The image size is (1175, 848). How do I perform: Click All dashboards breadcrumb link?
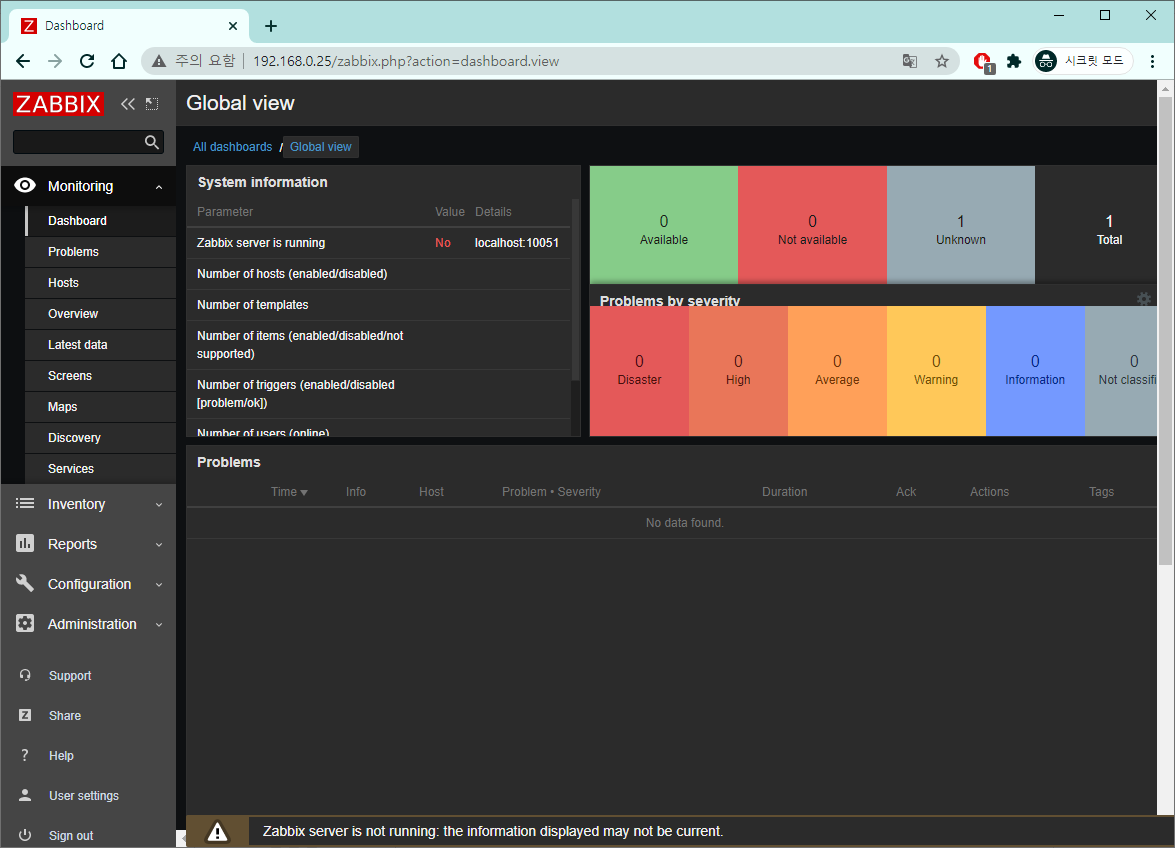(232, 147)
